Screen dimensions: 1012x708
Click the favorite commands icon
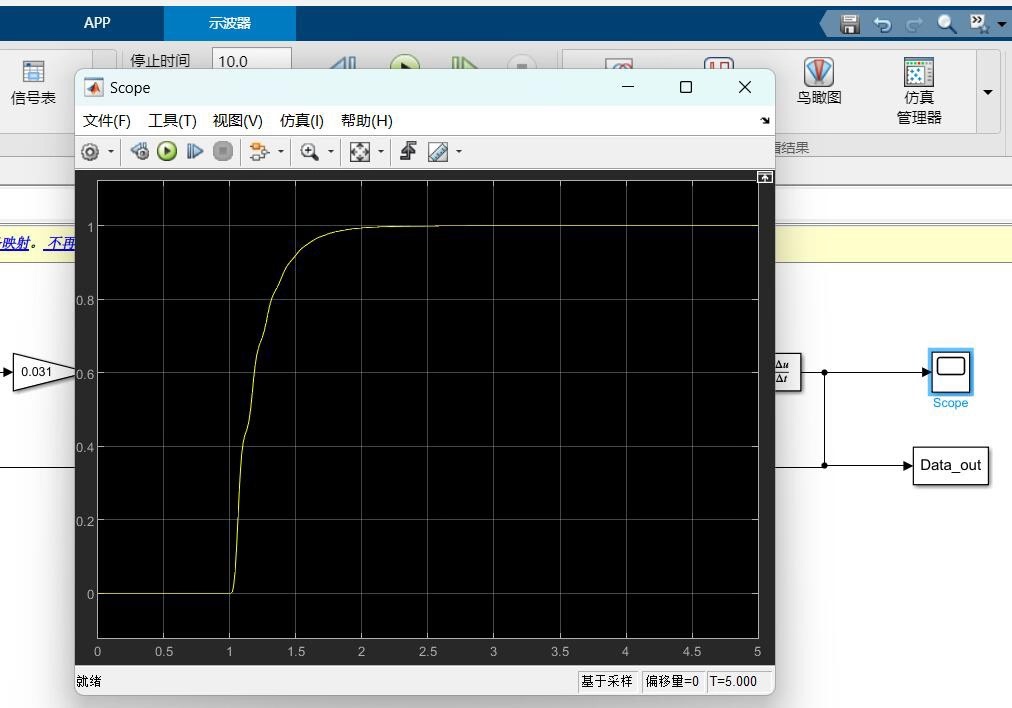[x=978, y=24]
